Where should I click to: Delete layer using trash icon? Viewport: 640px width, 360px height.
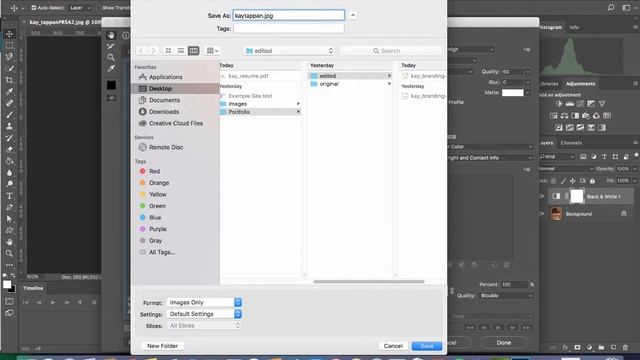tap(625, 347)
